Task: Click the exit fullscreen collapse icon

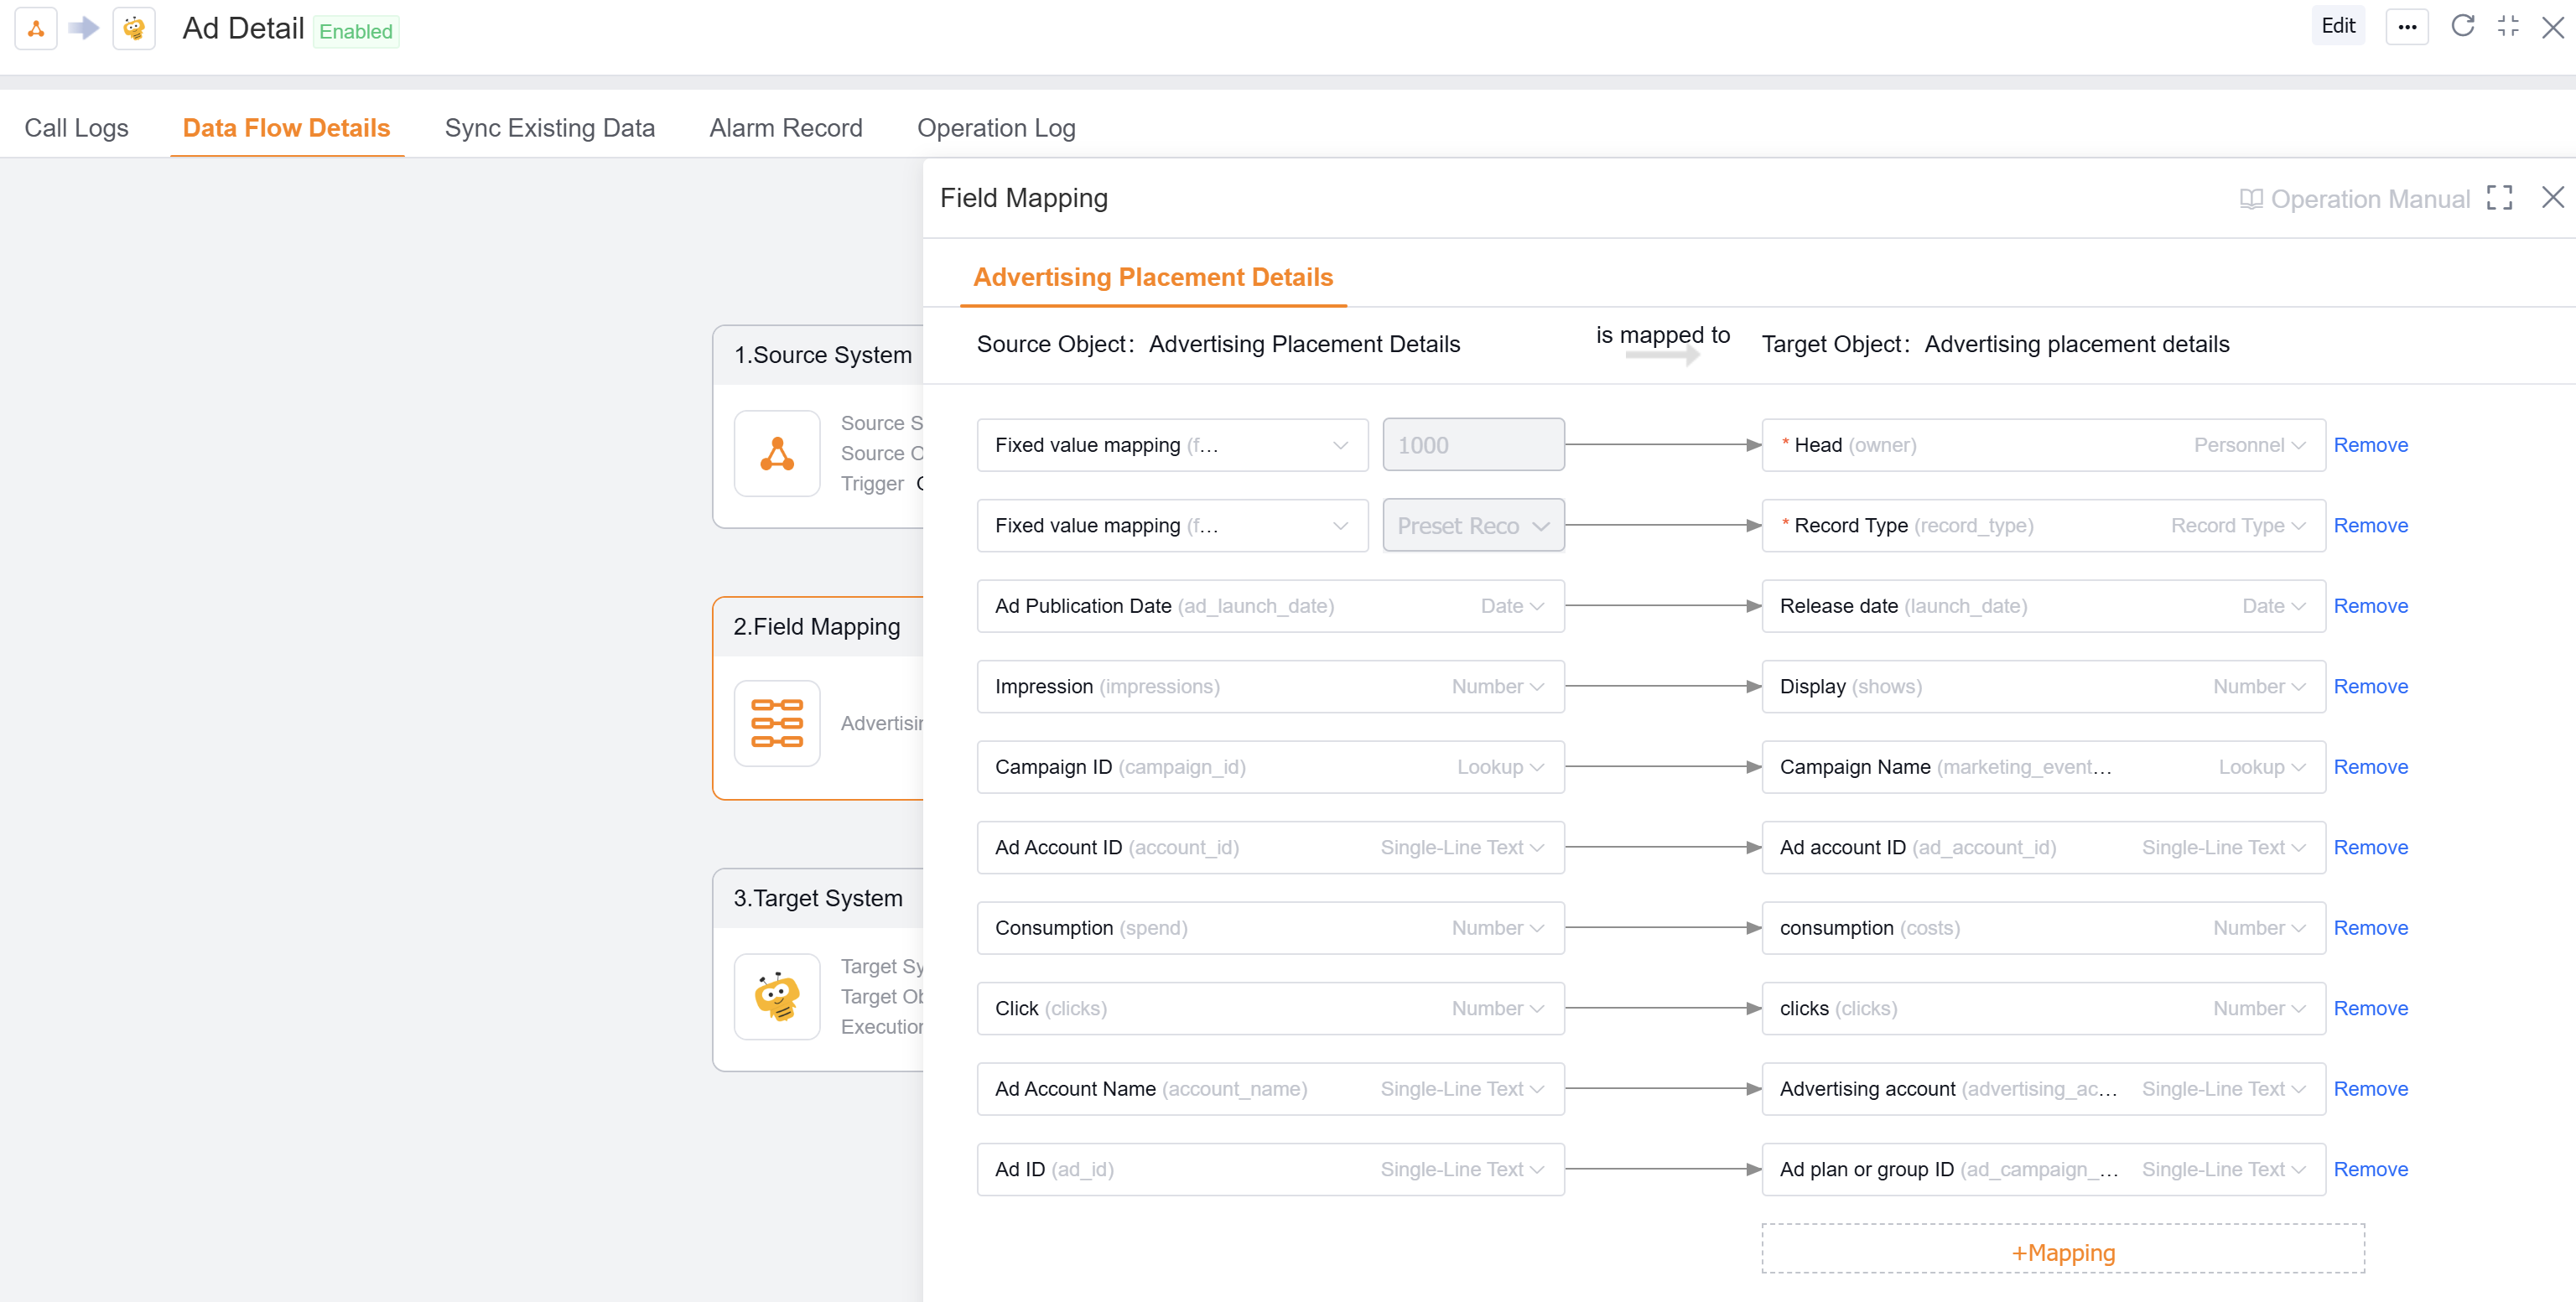Action: pyautogui.click(x=2508, y=26)
